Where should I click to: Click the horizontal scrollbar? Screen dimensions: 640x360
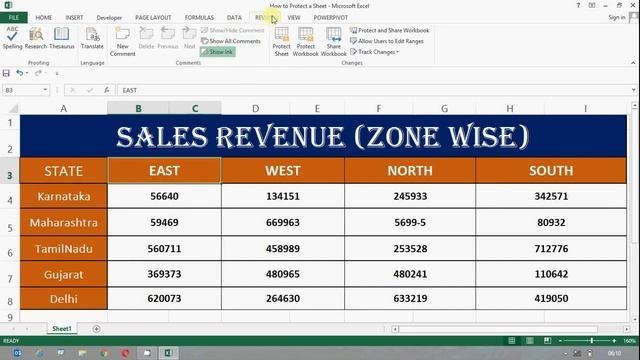498,329
